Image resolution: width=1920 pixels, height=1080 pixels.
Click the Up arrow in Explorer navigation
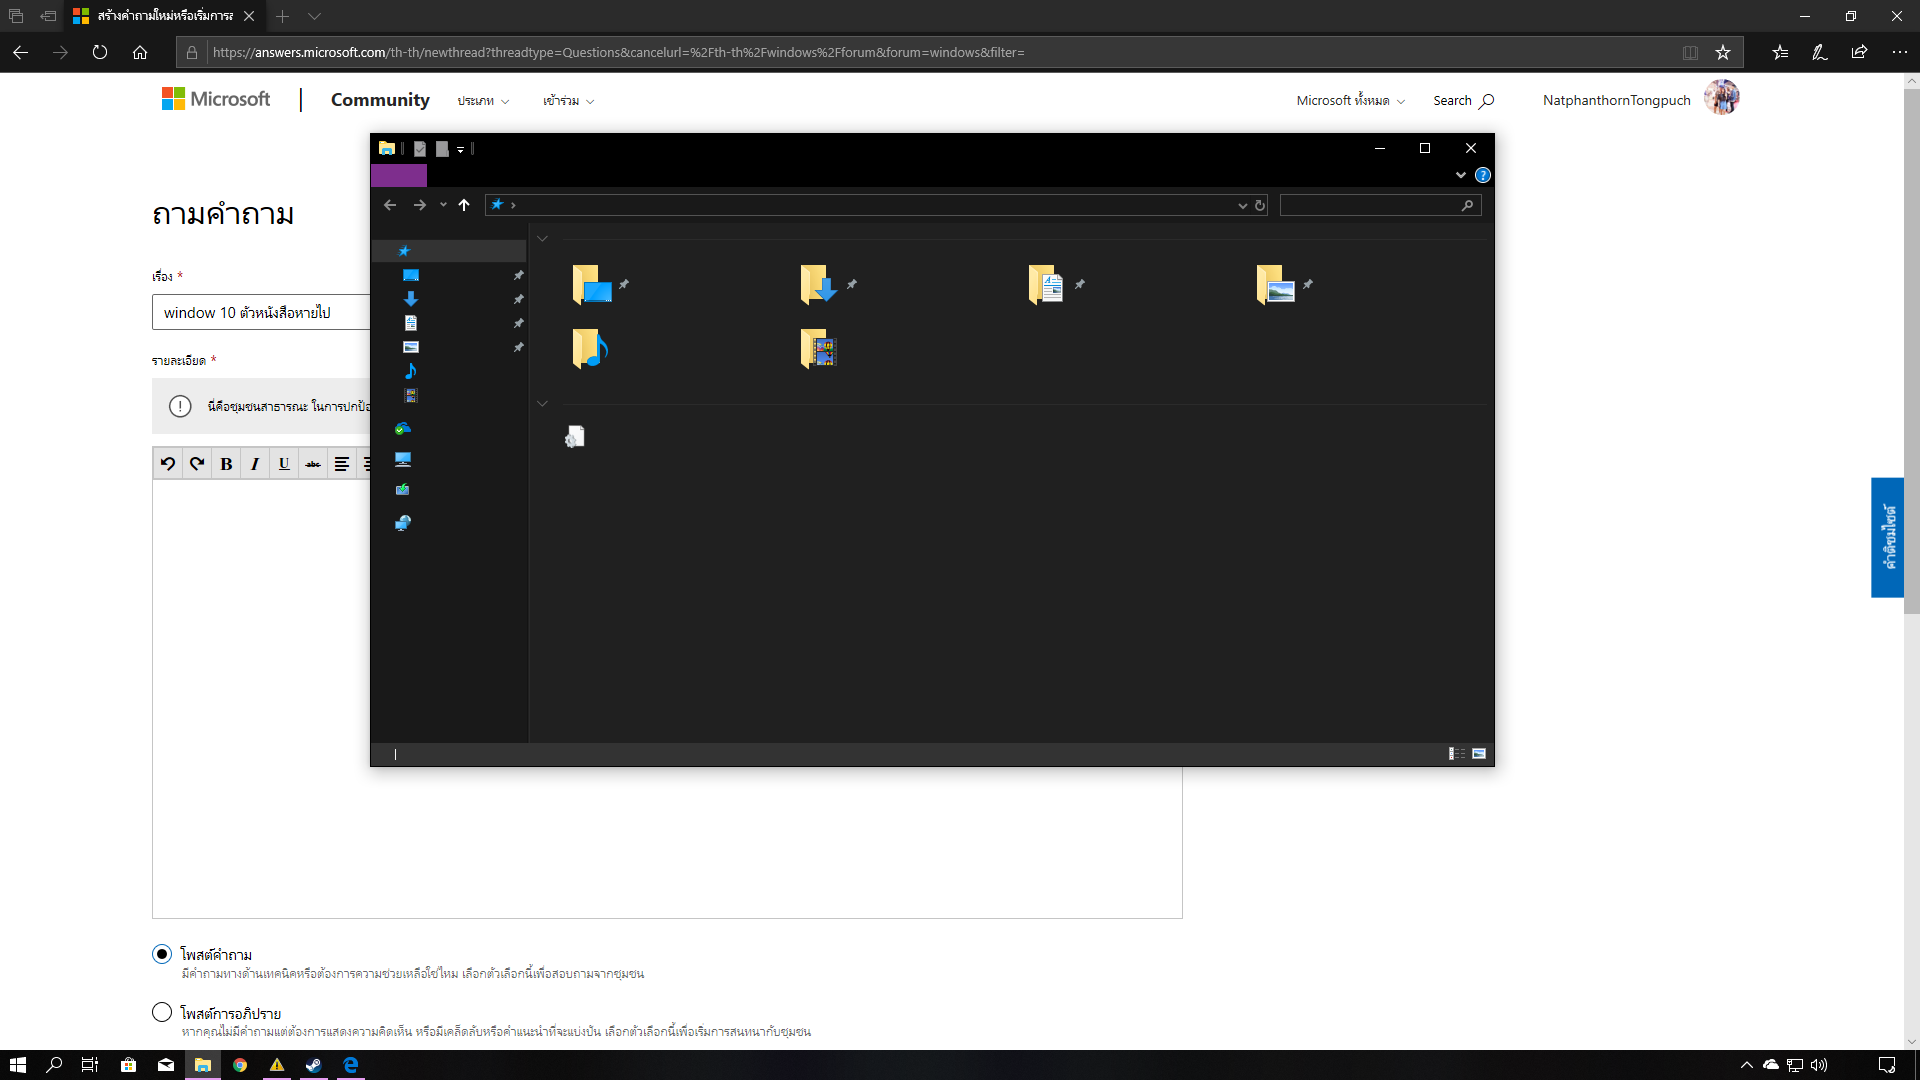pyautogui.click(x=464, y=205)
